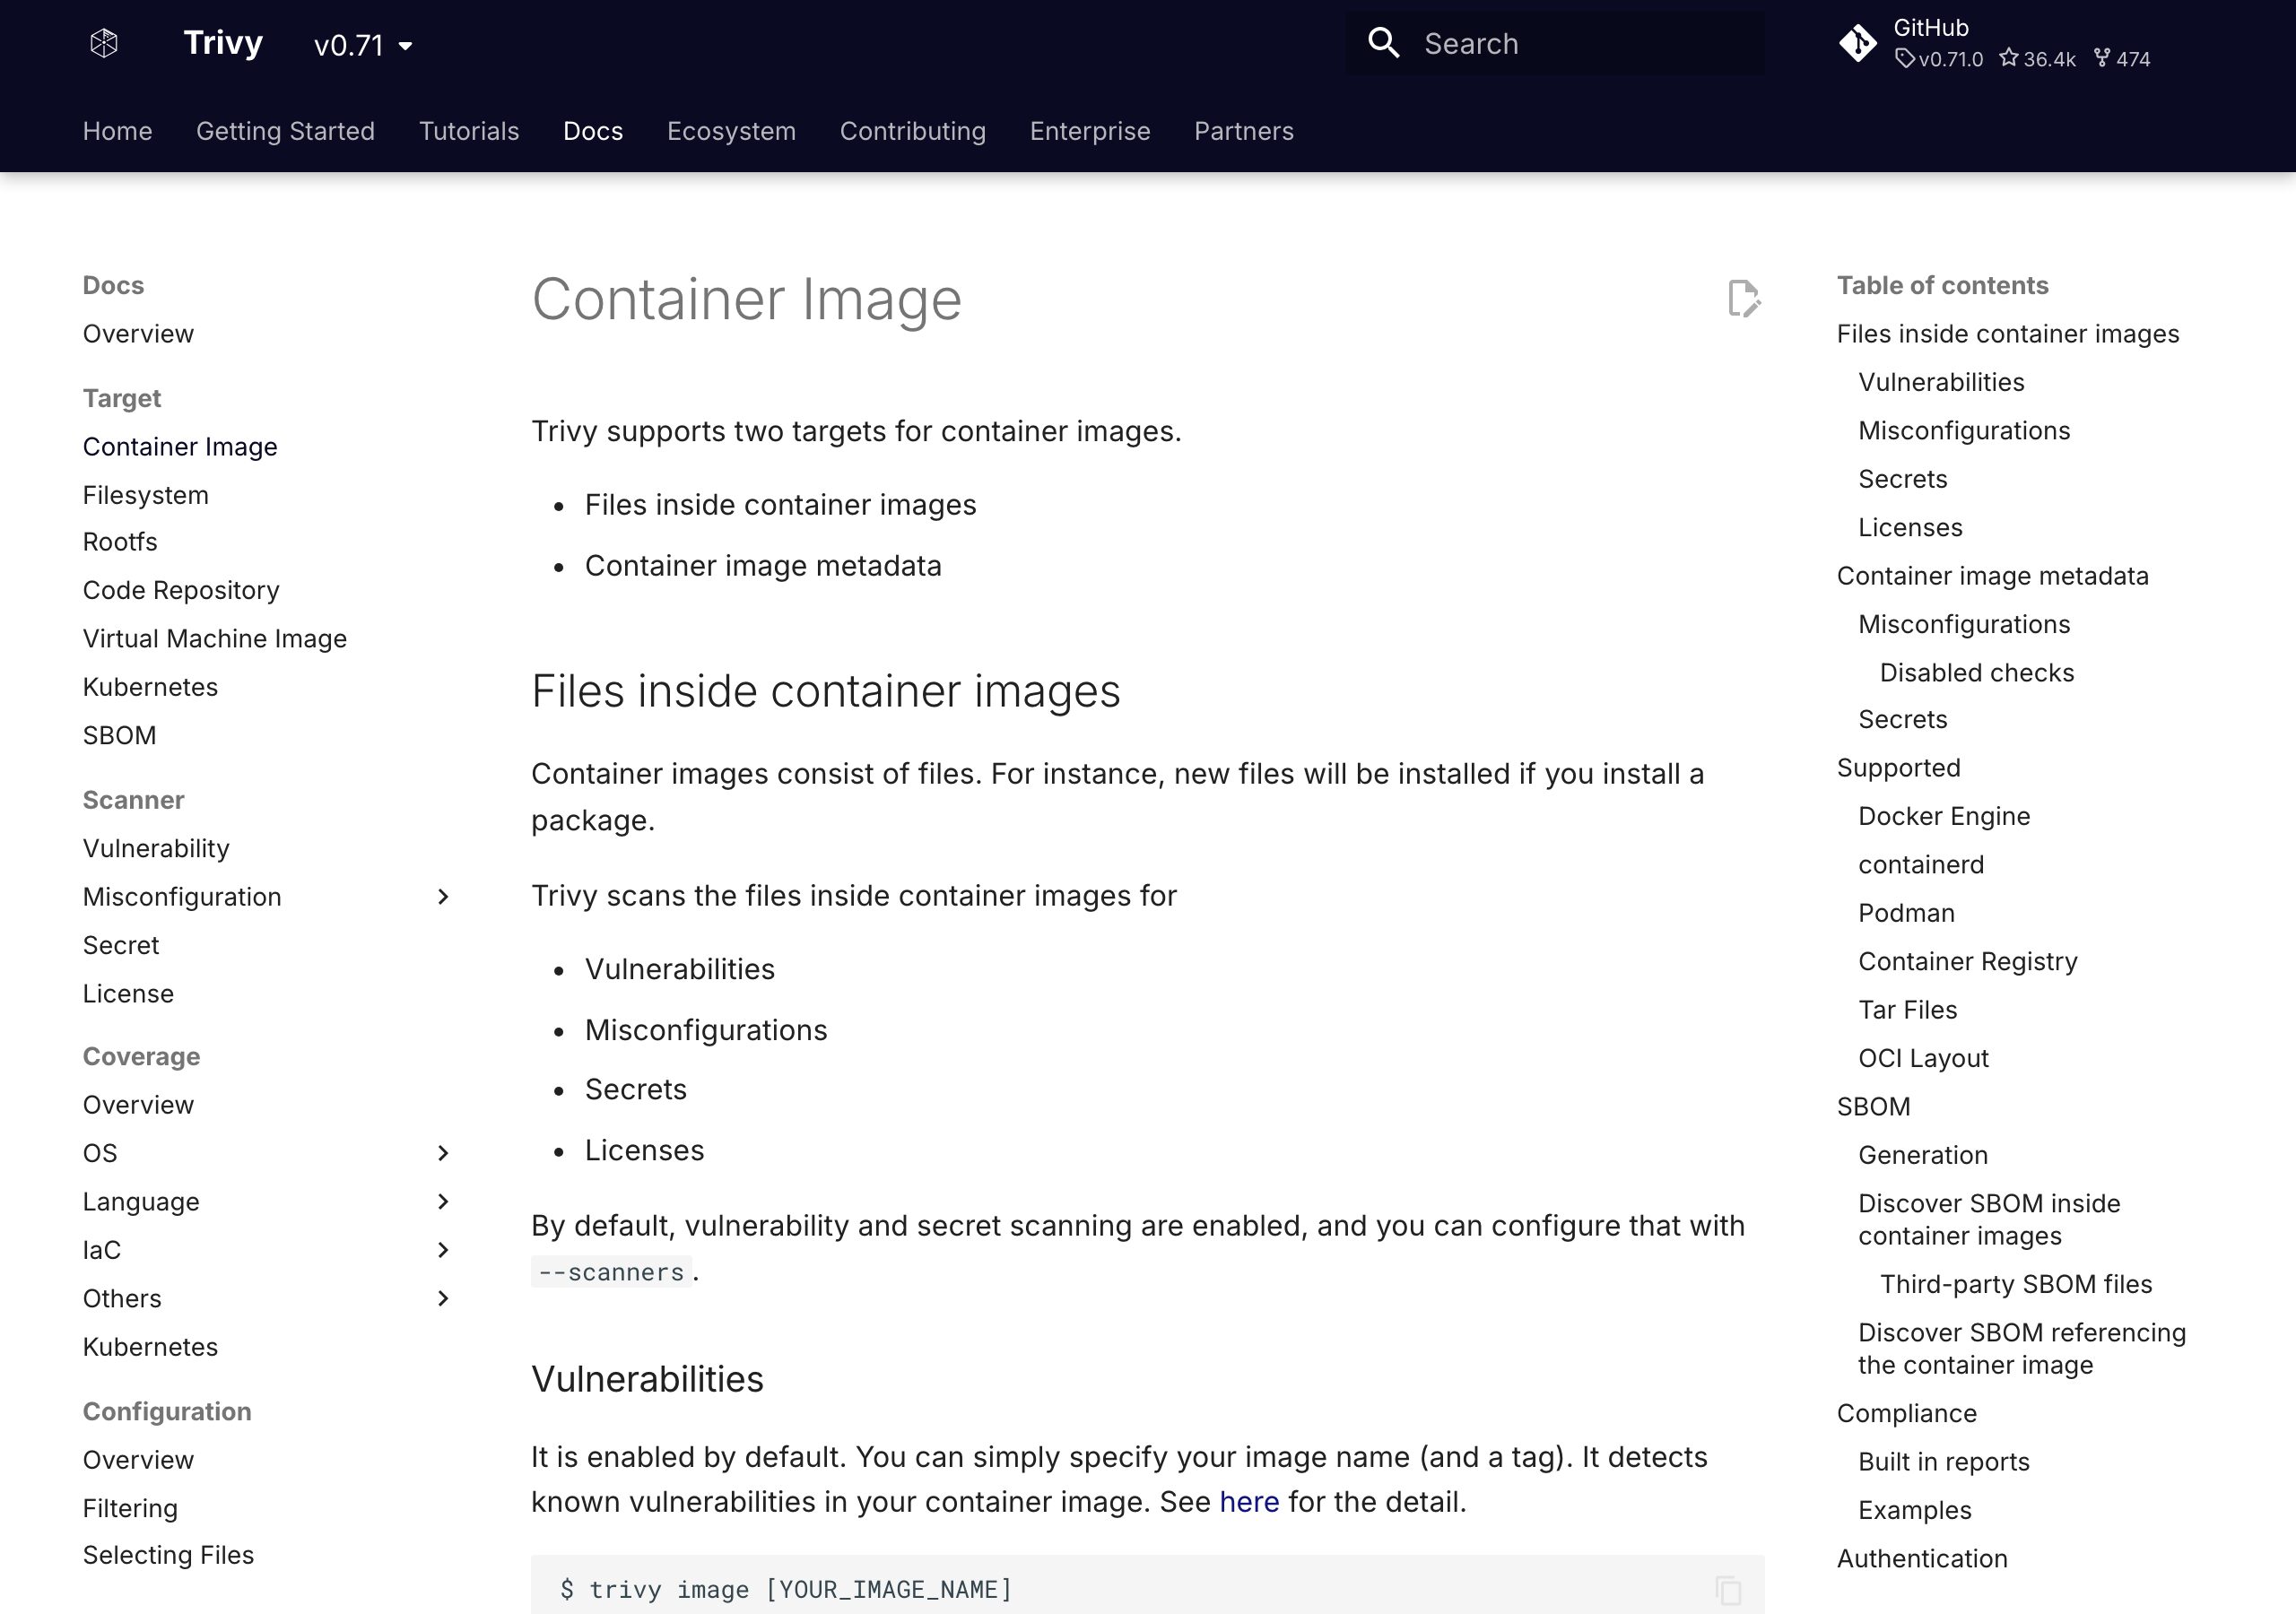Jump to Supported section in contents
Image resolution: width=2296 pixels, height=1614 pixels.
point(1899,768)
